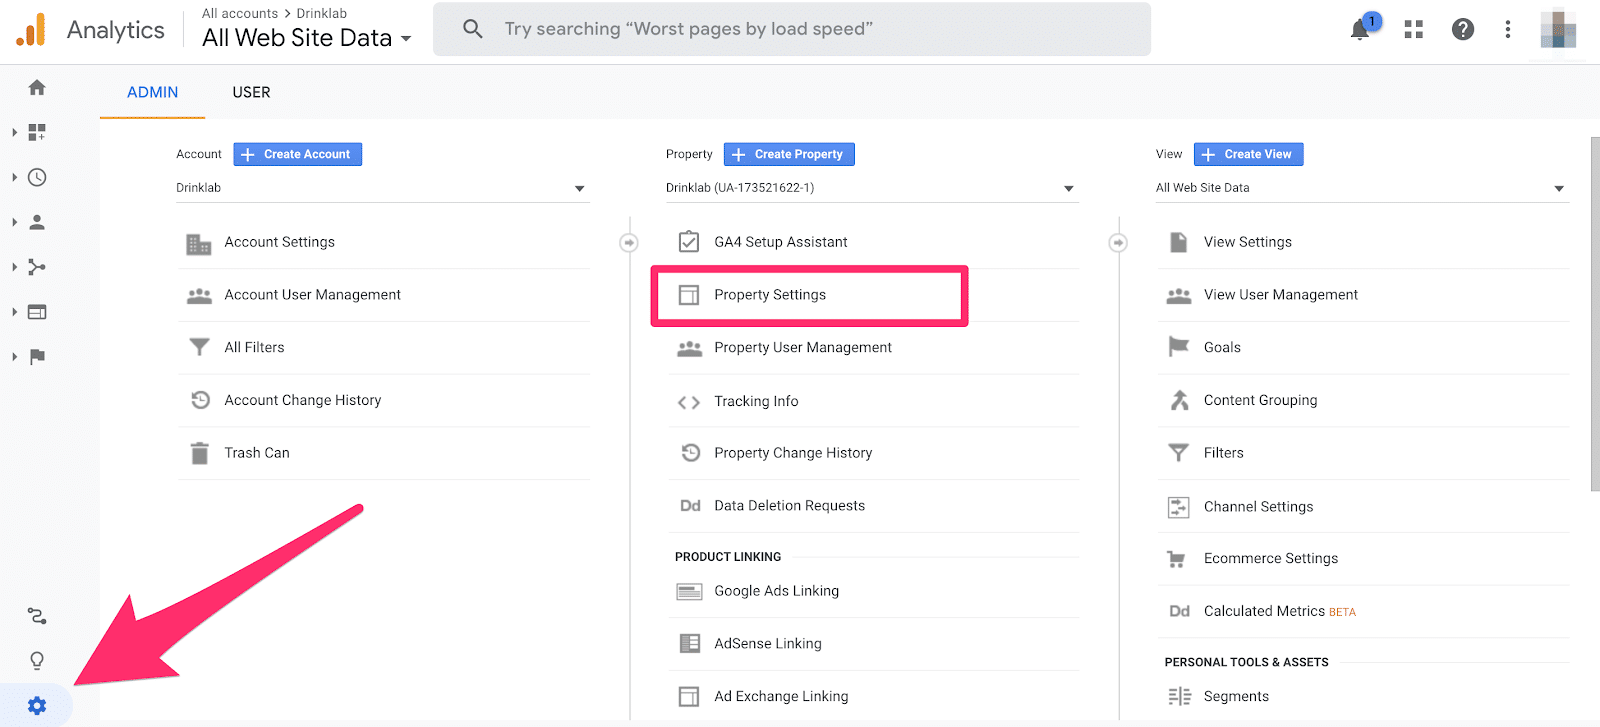Click the search magnifier icon
The image size is (1600, 727).
[x=473, y=29]
